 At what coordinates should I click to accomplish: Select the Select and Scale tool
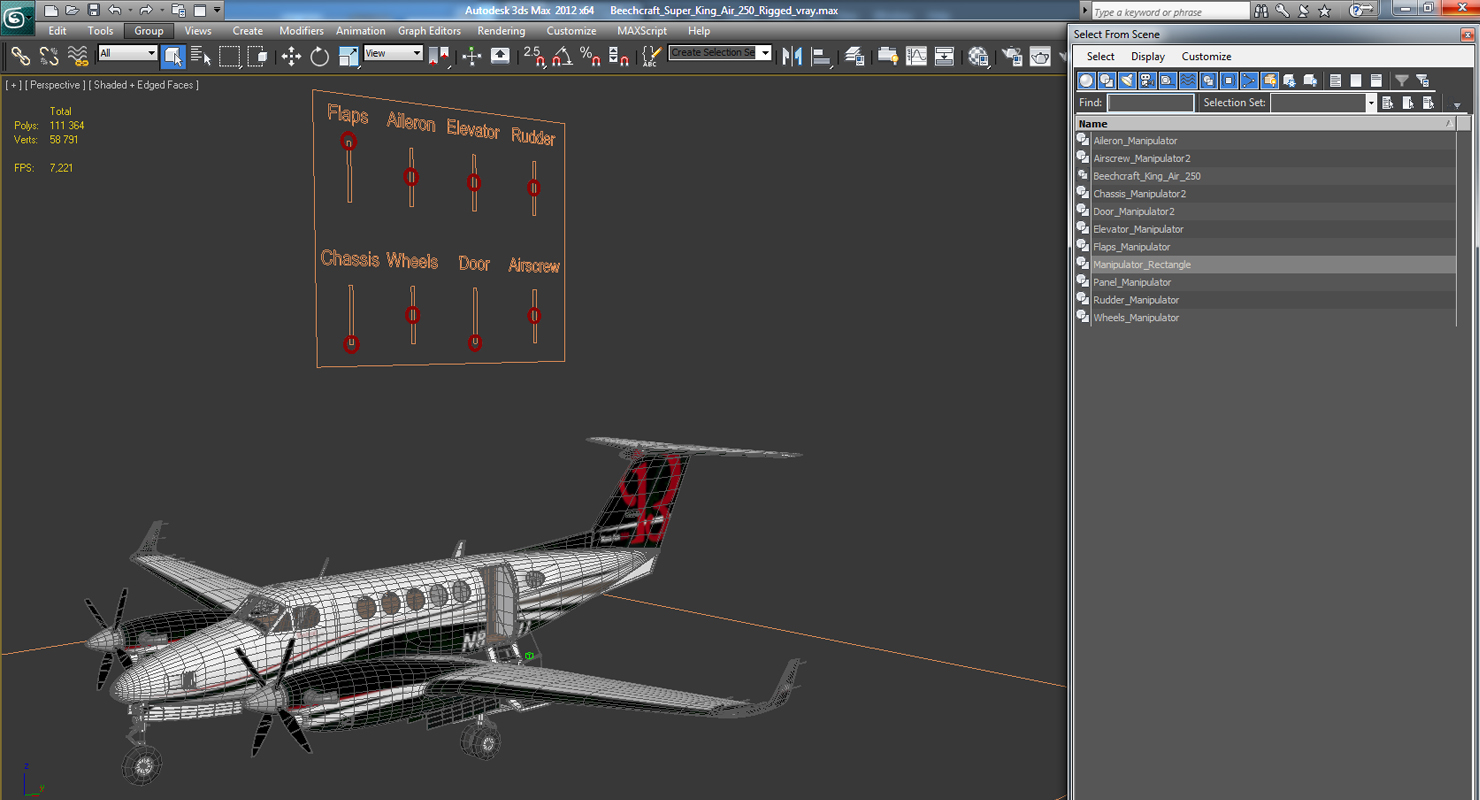point(348,56)
